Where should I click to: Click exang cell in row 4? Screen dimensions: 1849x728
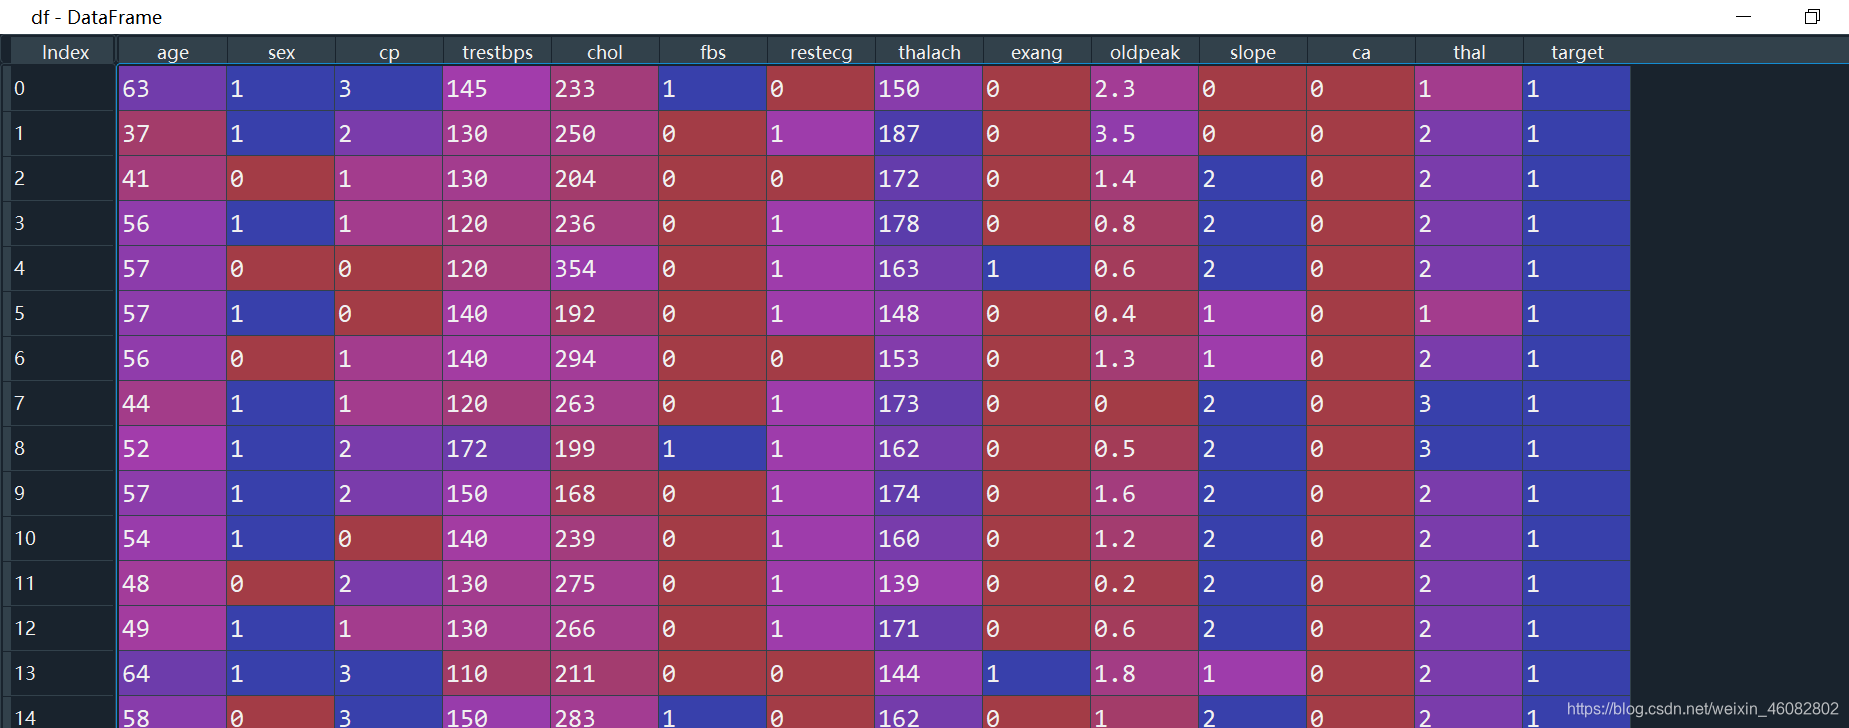pyautogui.click(x=1037, y=268)
